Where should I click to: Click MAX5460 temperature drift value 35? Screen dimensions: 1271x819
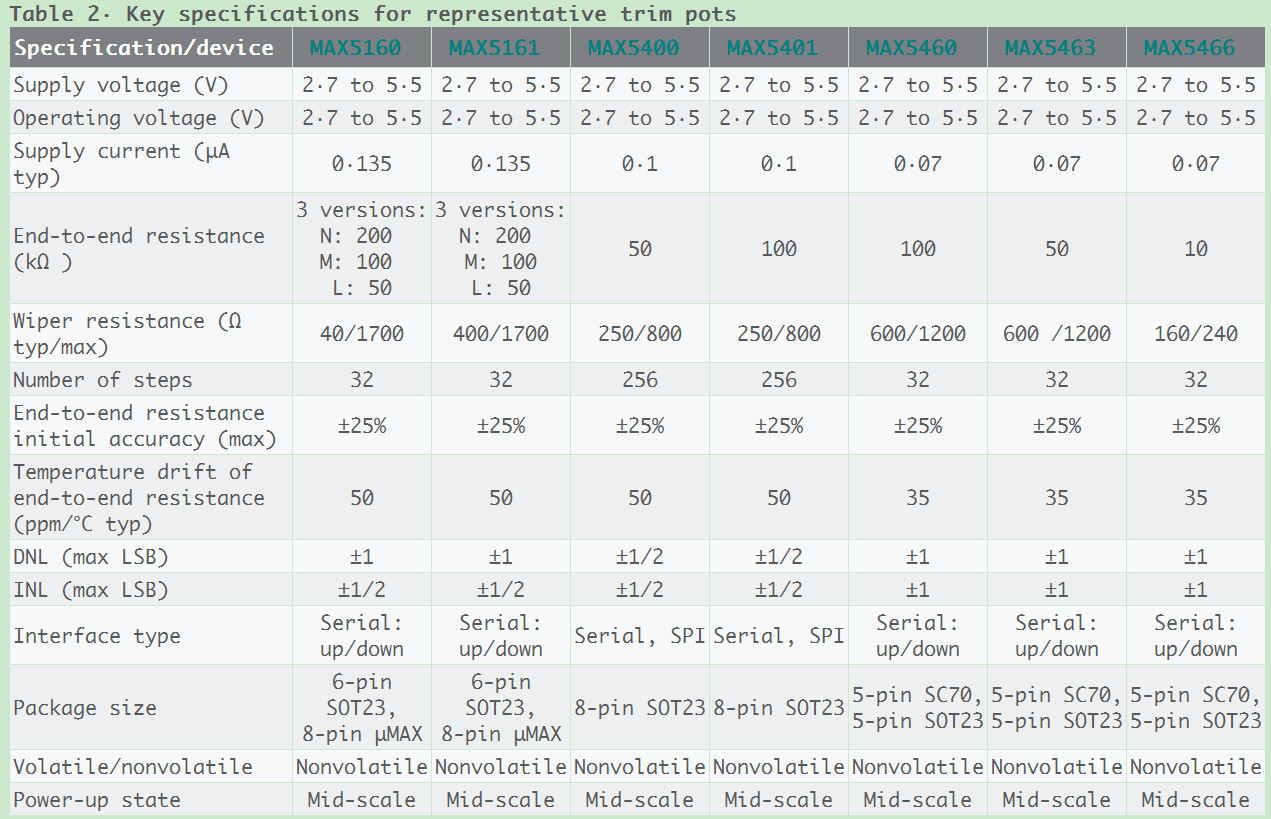918,498
